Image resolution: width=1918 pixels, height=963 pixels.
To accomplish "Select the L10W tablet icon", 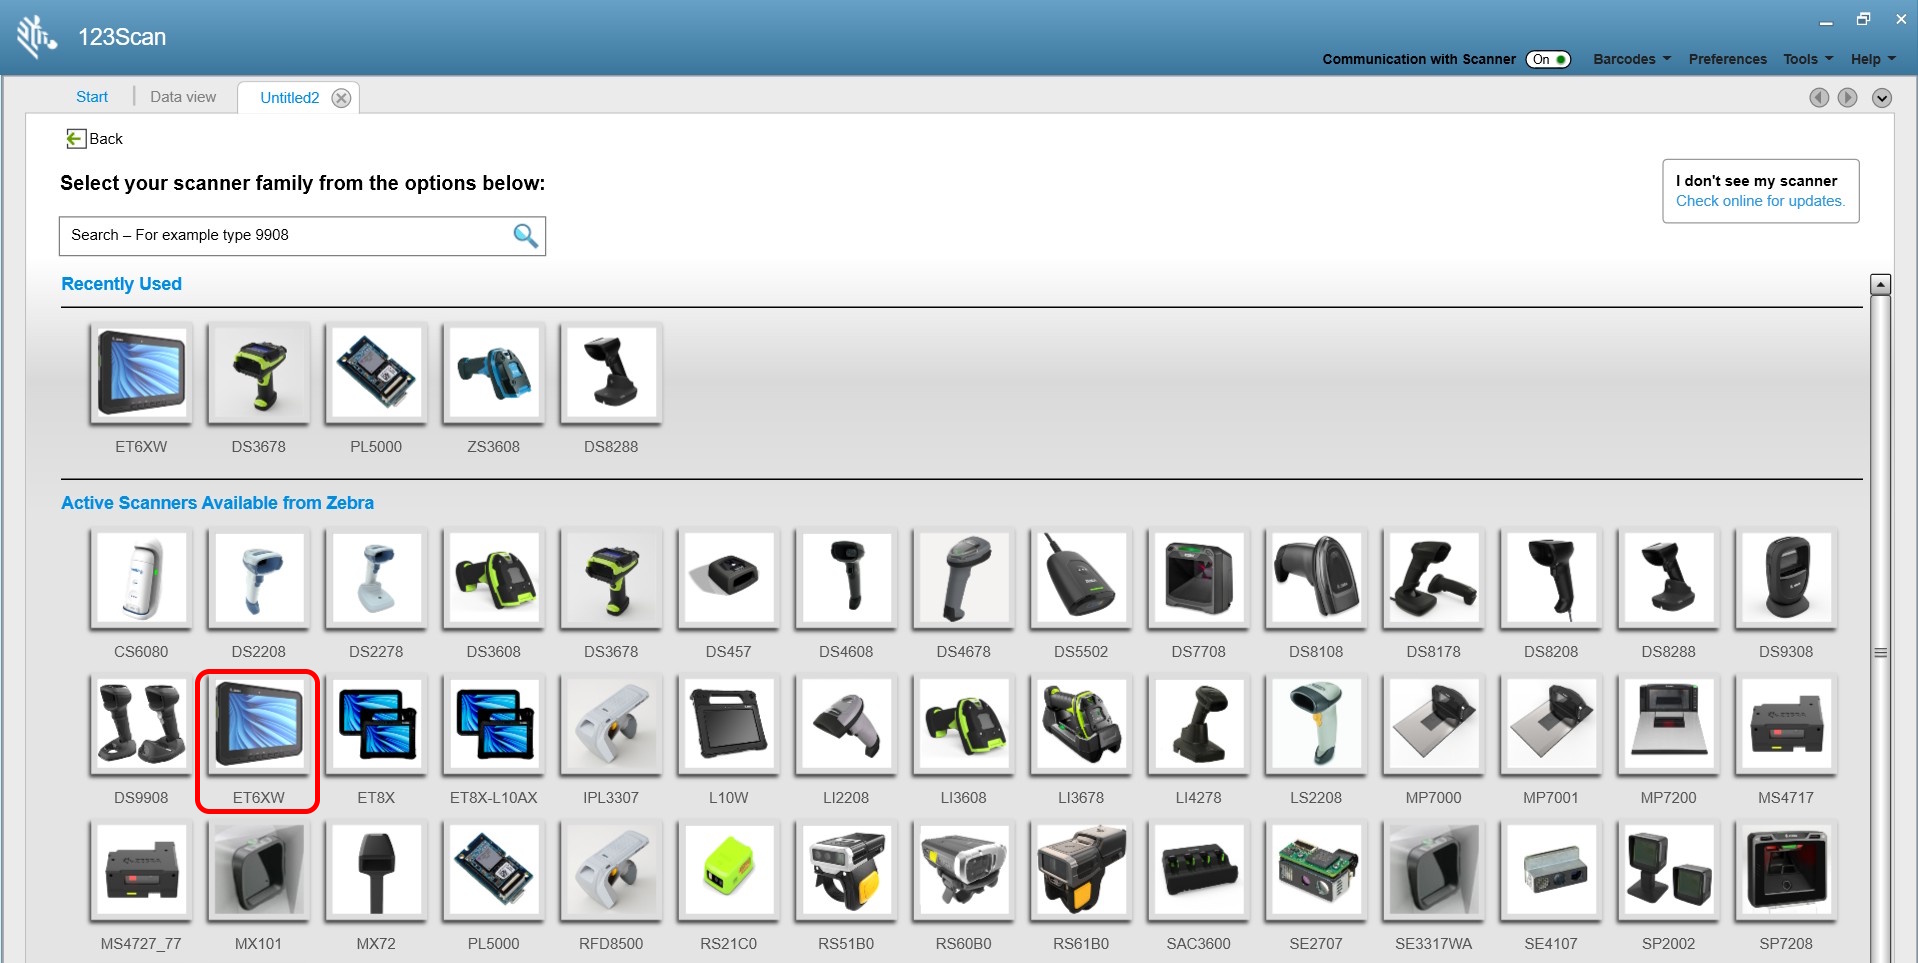I will coord(729,724).
